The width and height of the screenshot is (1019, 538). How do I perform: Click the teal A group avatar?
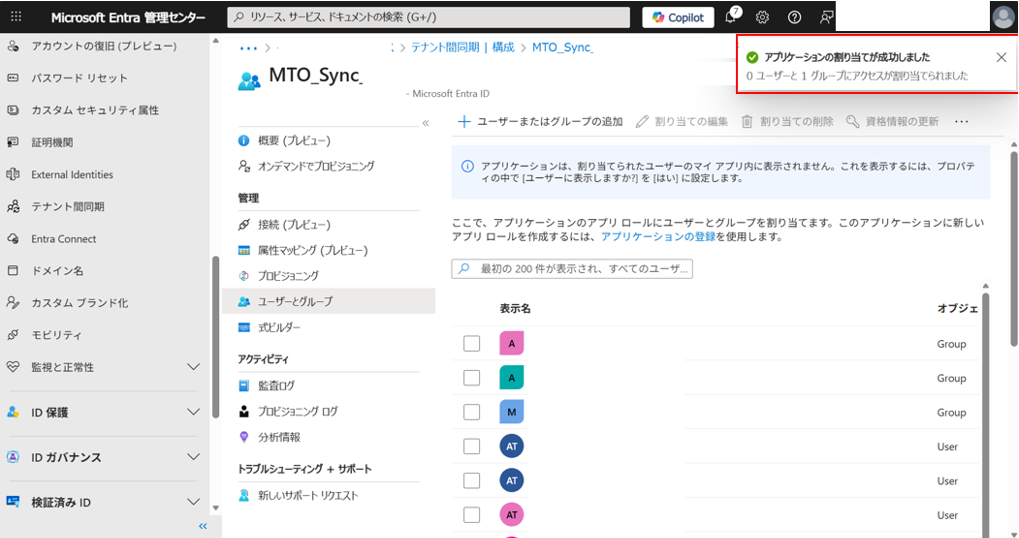[x=511, y=378]
